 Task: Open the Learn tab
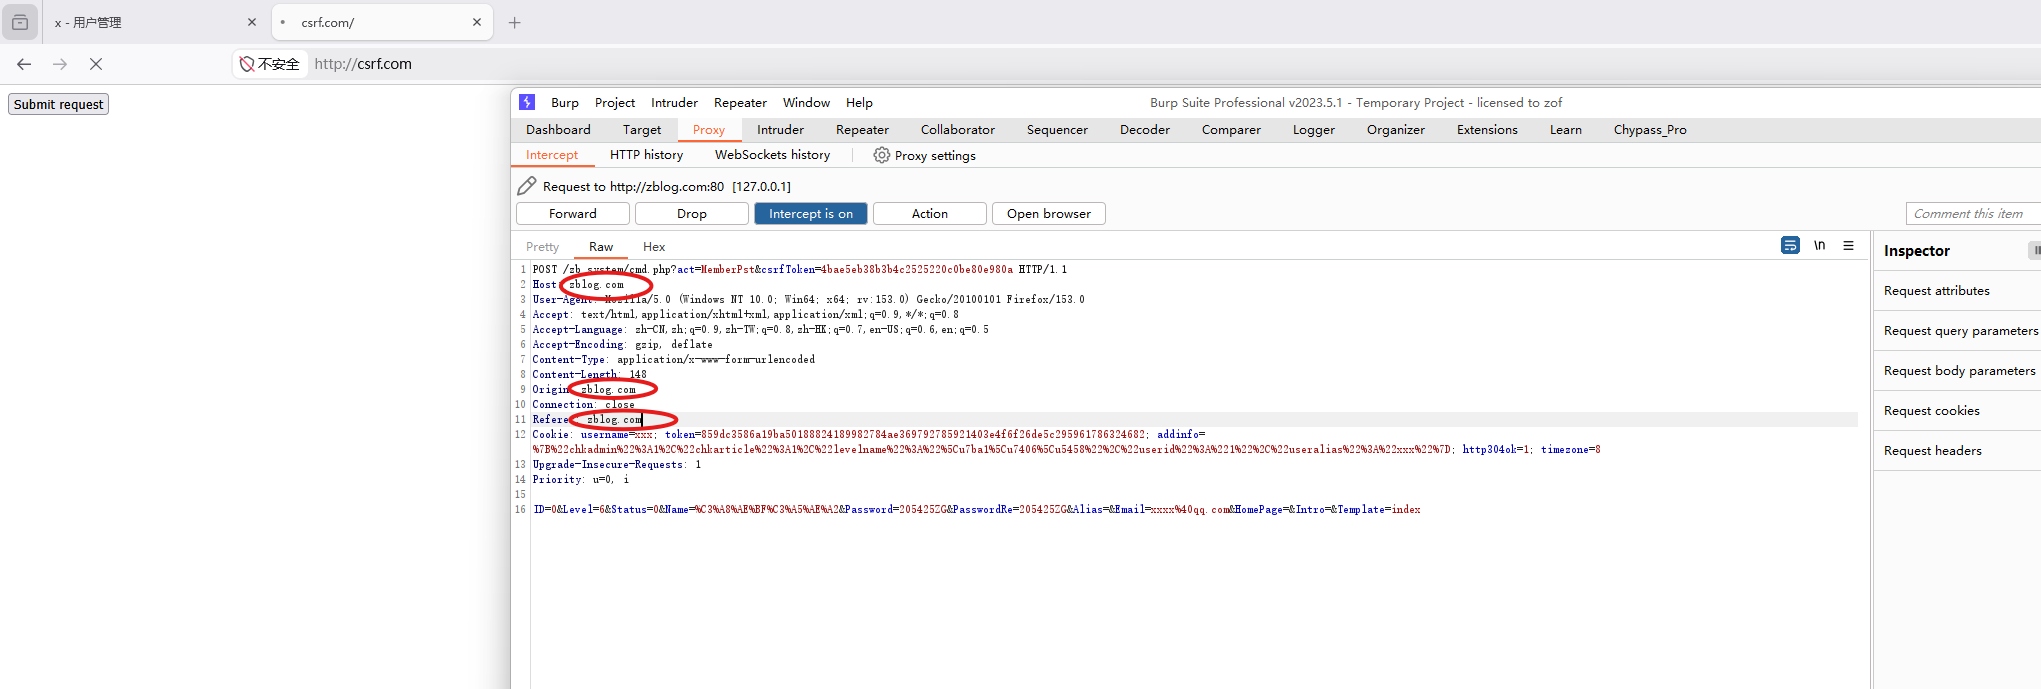1566,130
